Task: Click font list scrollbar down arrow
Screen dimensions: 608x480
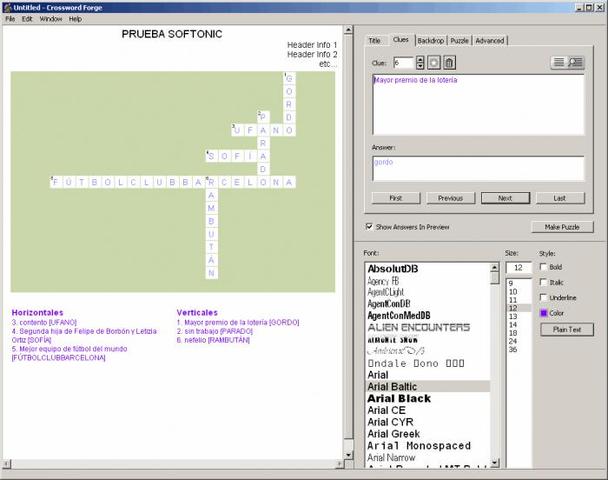Action: click(x=495, y=462)
